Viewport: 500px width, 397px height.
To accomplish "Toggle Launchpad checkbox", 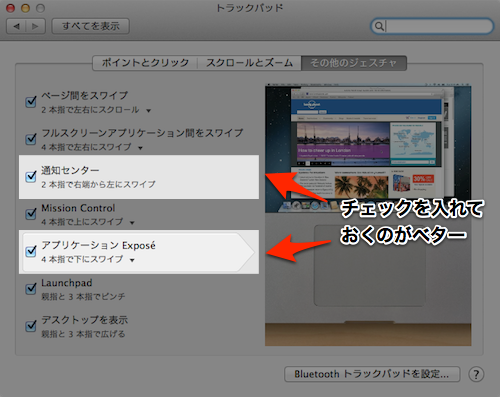I will 31,288.
